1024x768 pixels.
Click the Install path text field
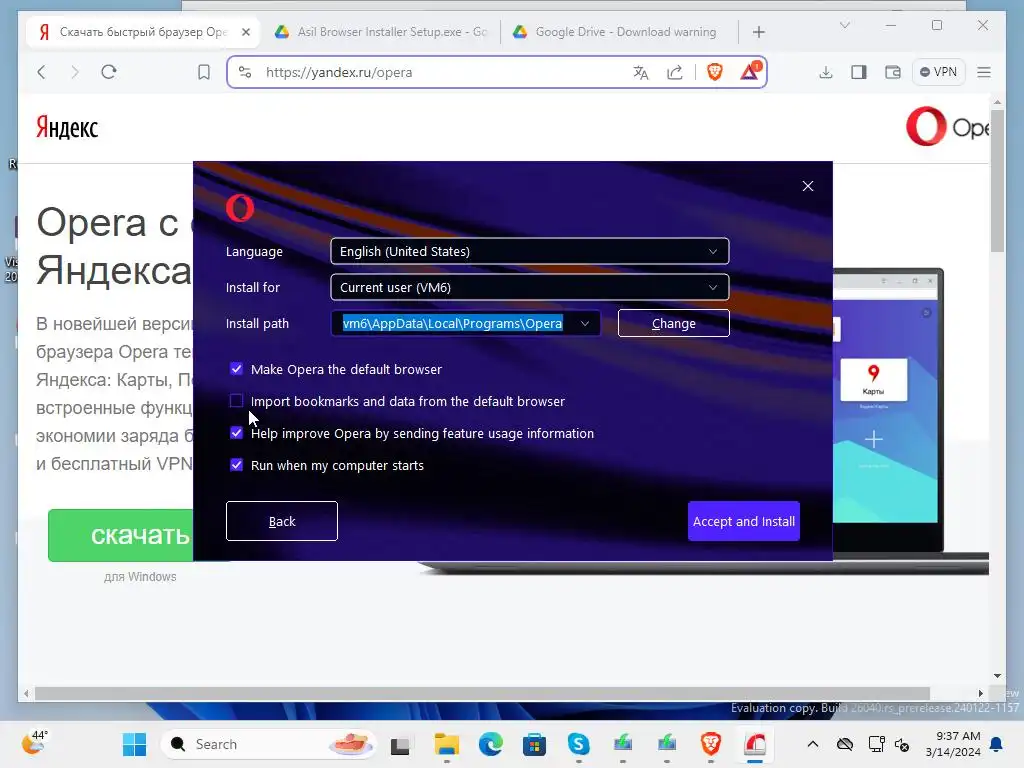[452, 323]
